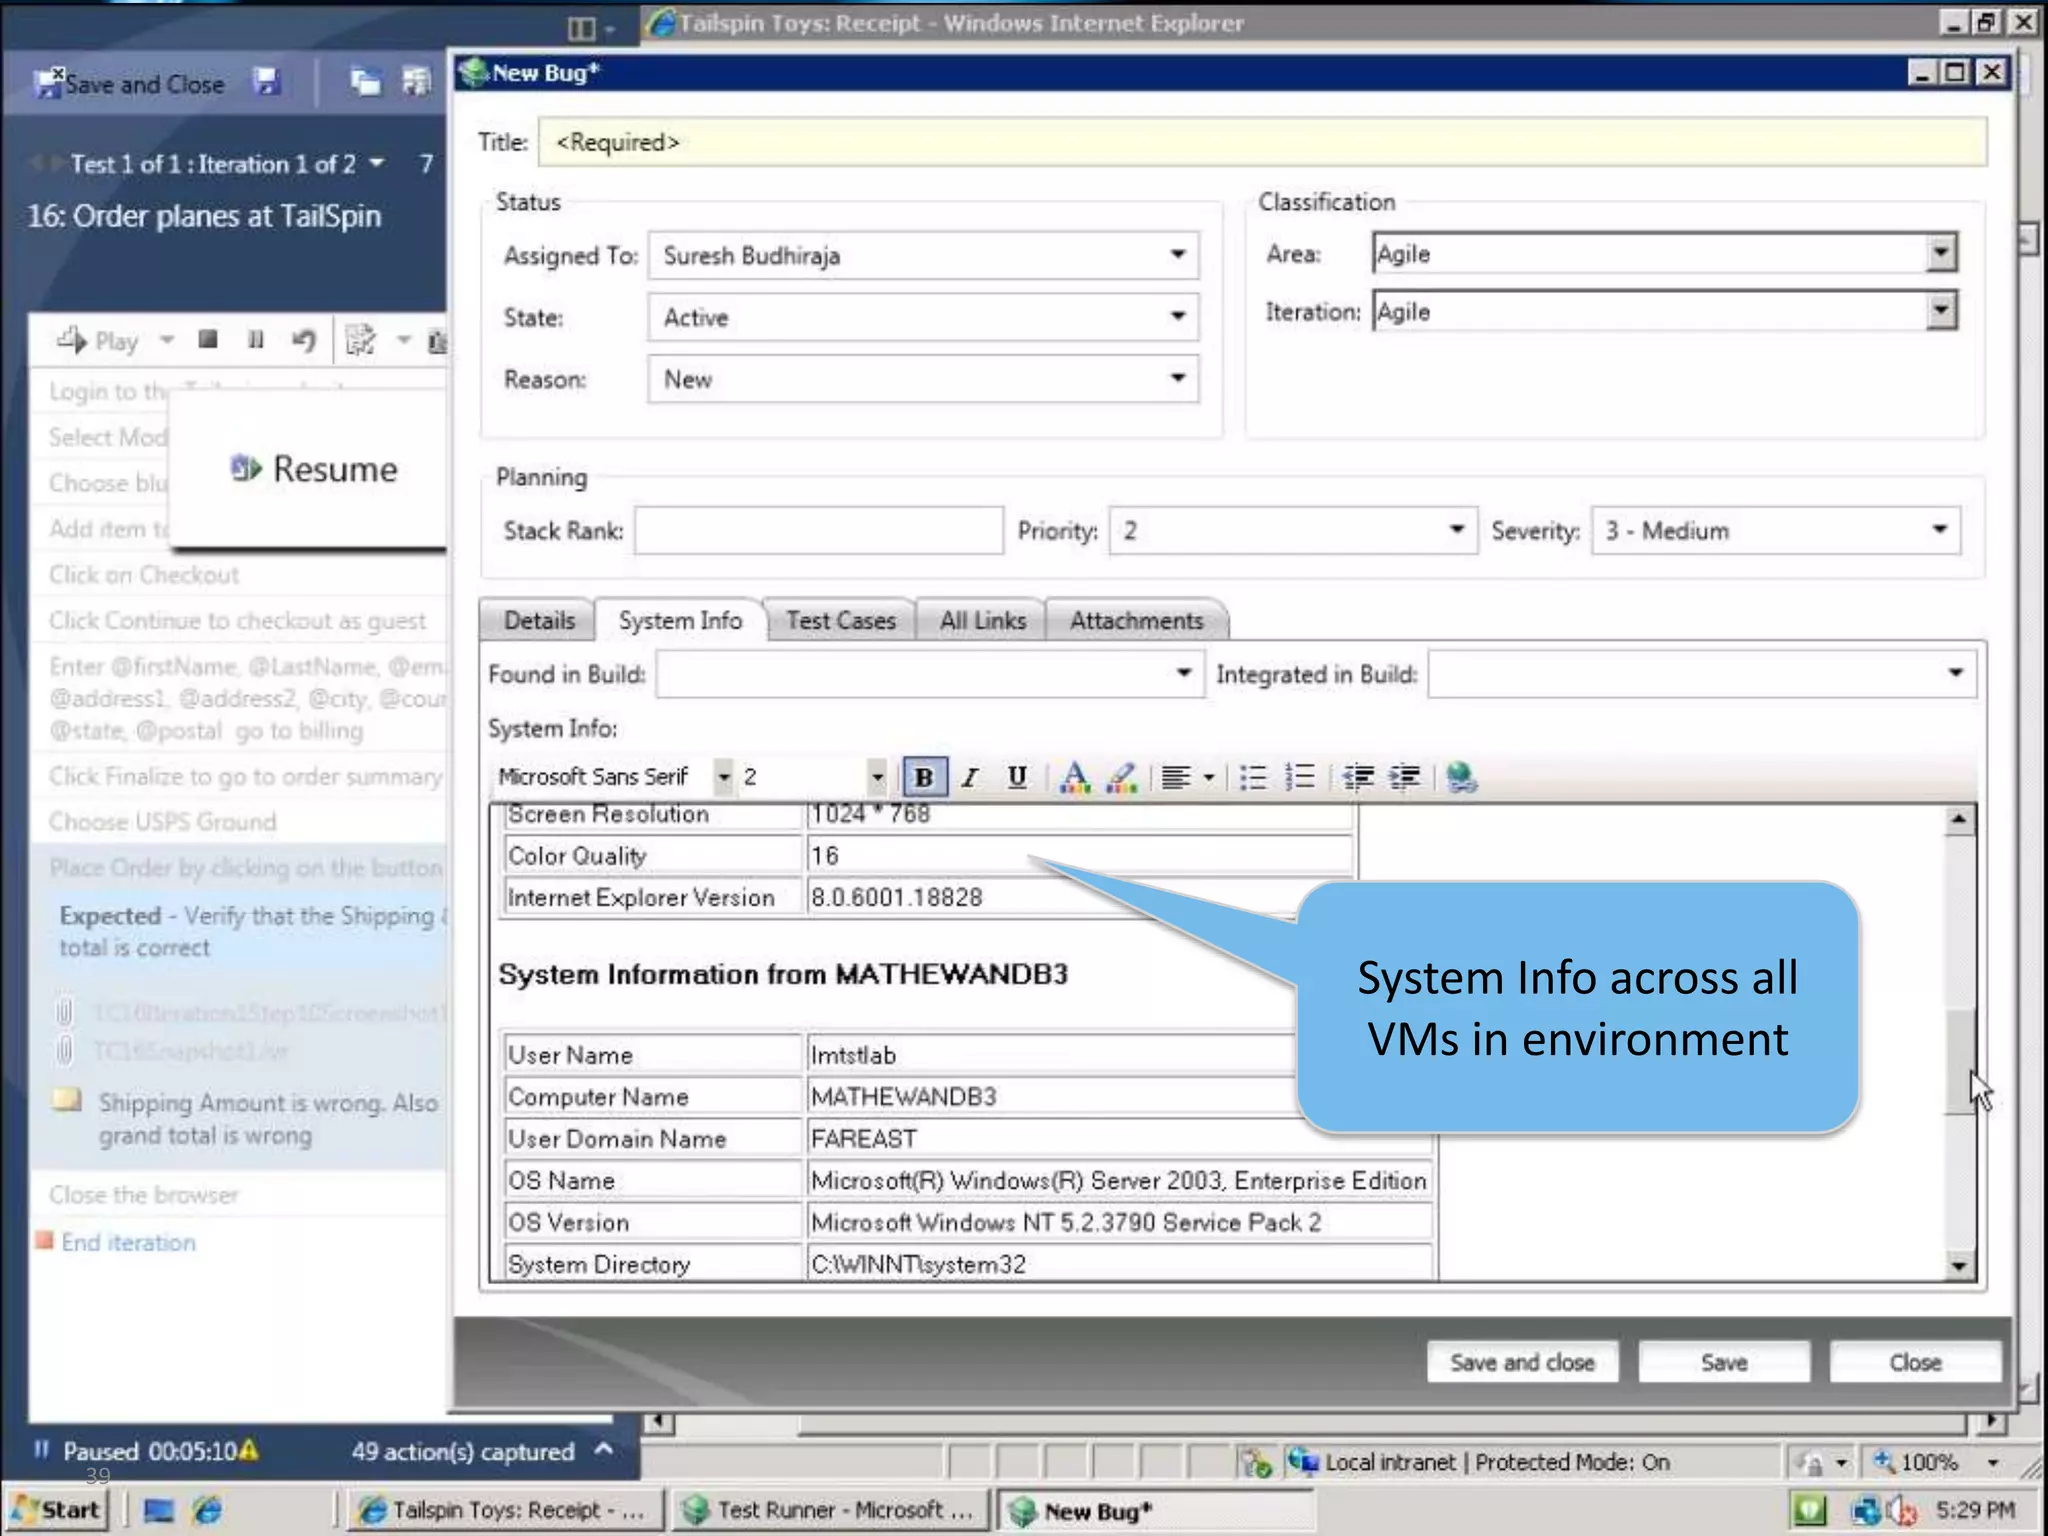Expand the Assigned To dropdown

[1178, 255]
